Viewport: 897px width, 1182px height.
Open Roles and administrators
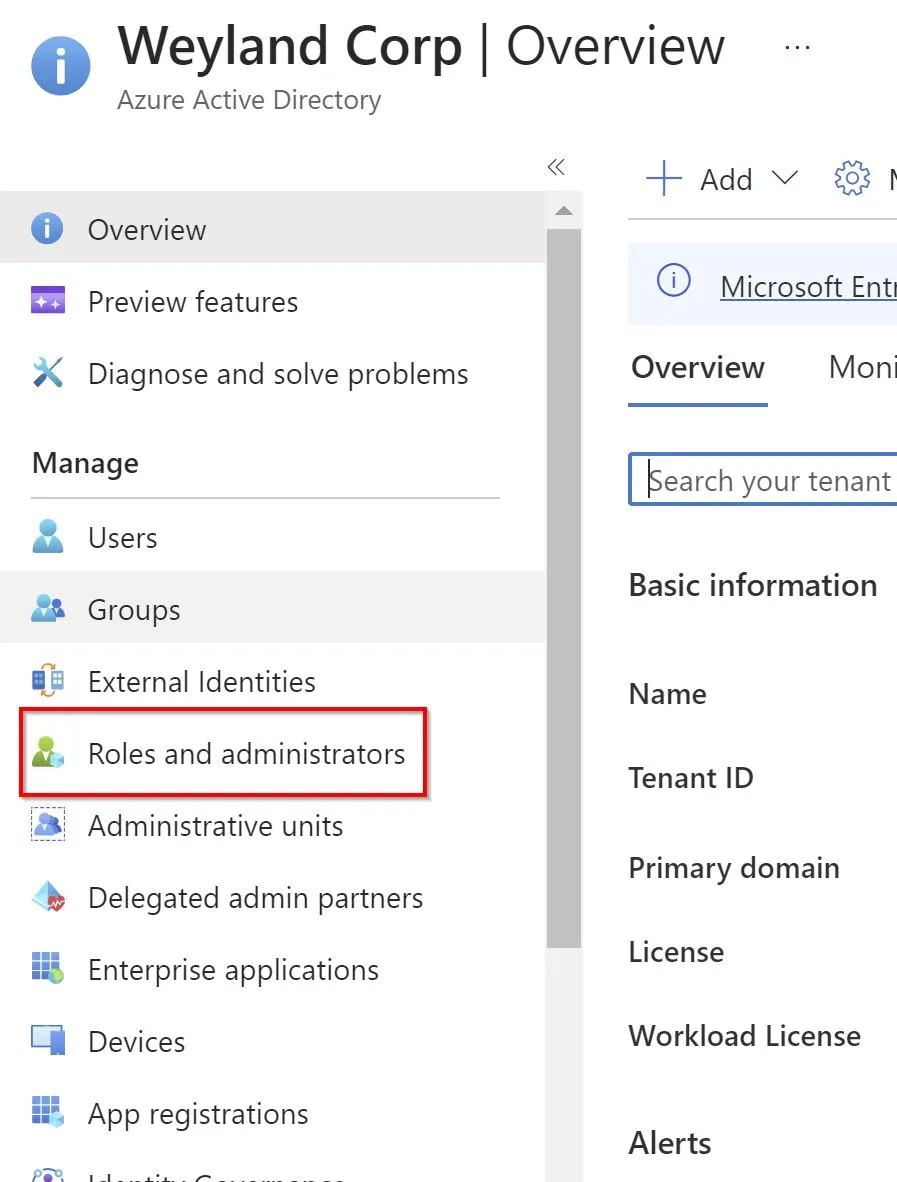[272, 752]
